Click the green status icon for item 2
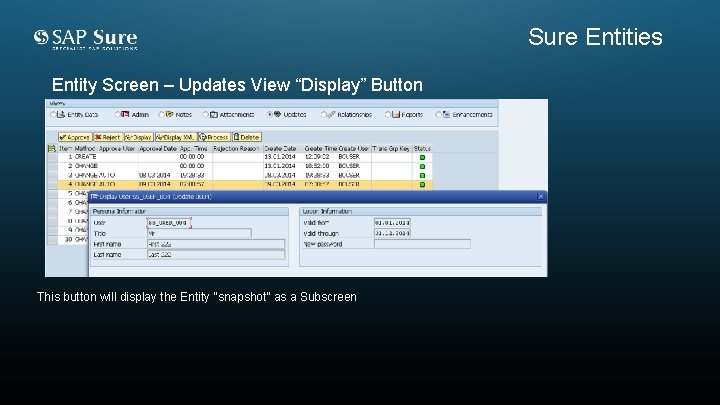 point(422,166)
